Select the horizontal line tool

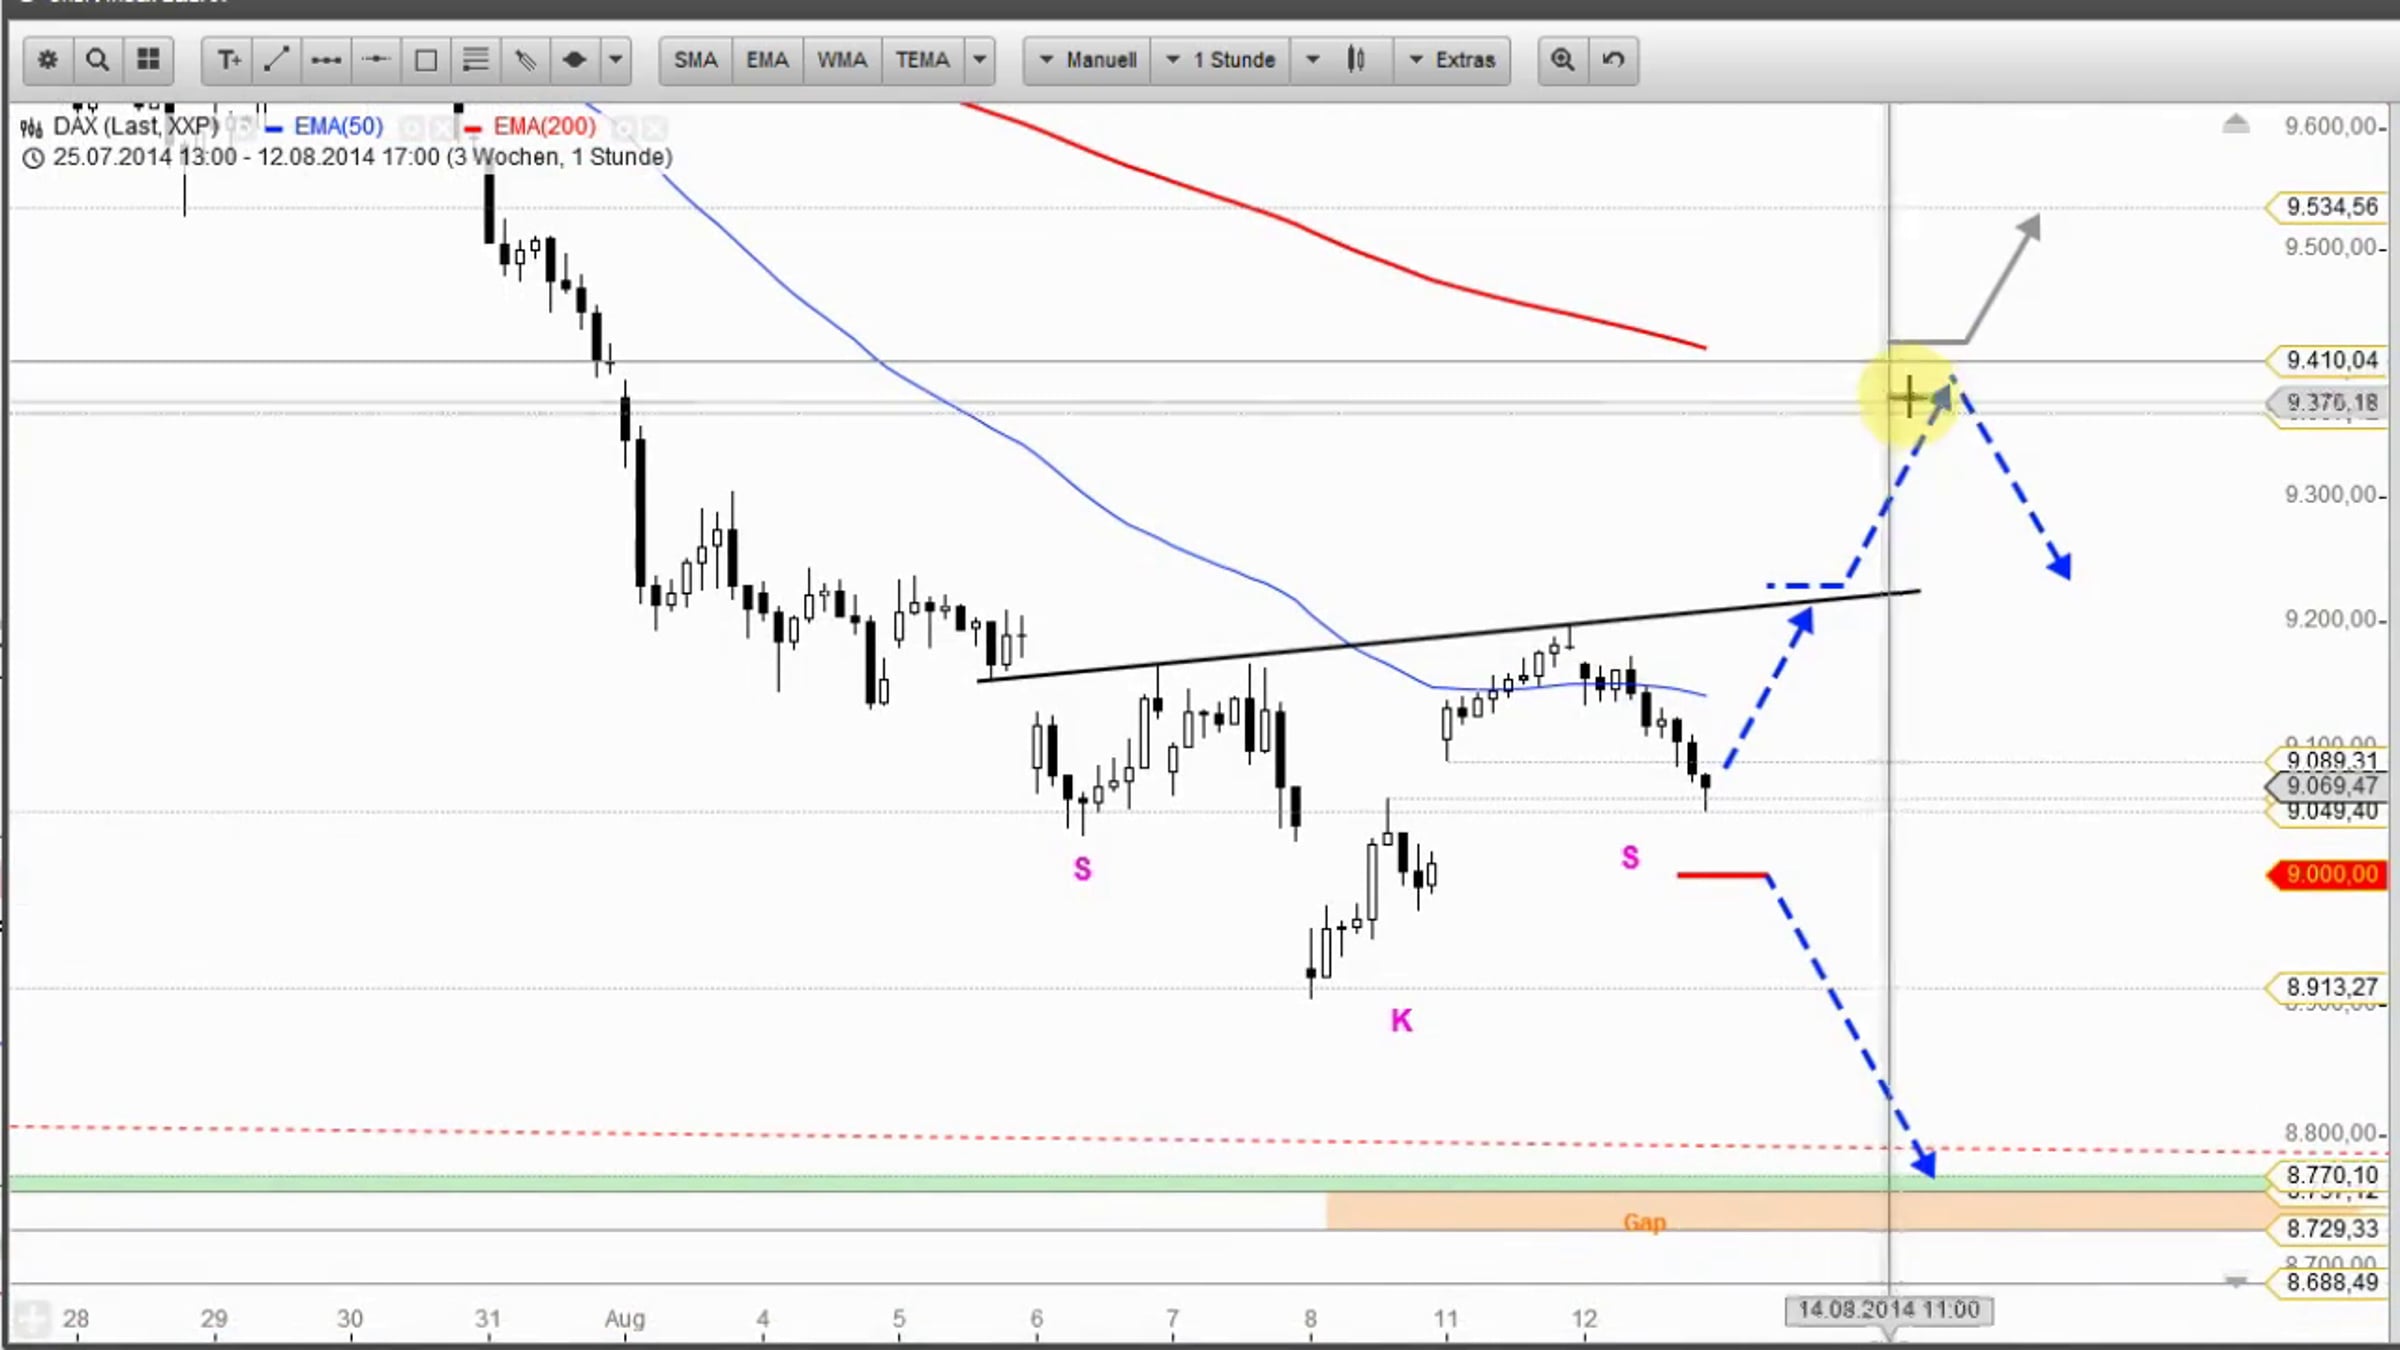click(x=376, y=60)
